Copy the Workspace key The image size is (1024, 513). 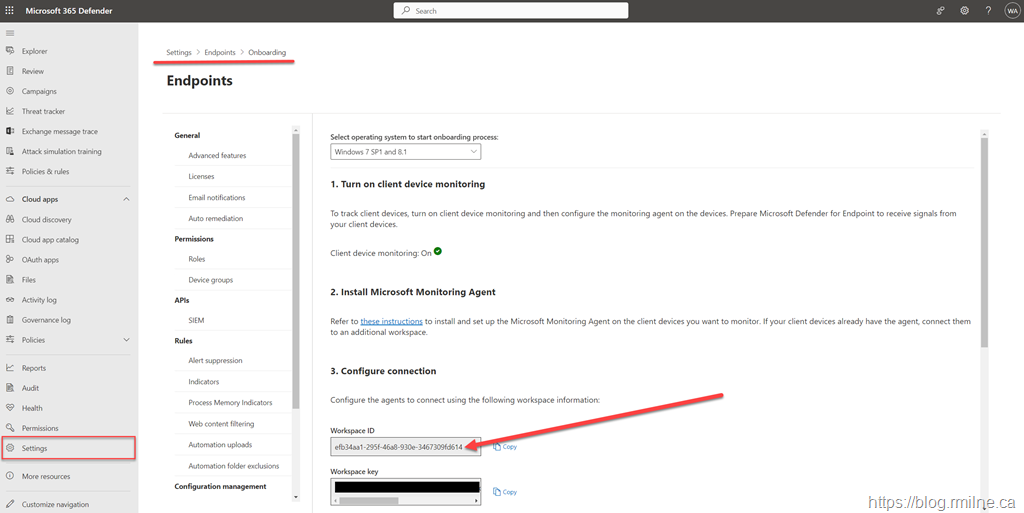click(x=505, y=492)
